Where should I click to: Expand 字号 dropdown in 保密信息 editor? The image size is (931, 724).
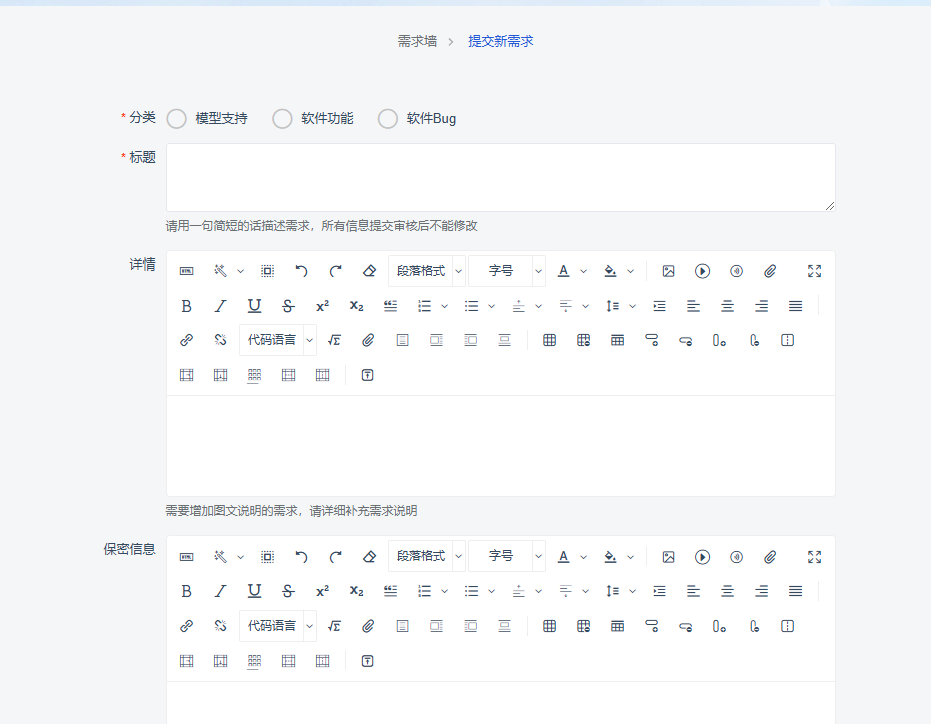click(x=507, y=557)
